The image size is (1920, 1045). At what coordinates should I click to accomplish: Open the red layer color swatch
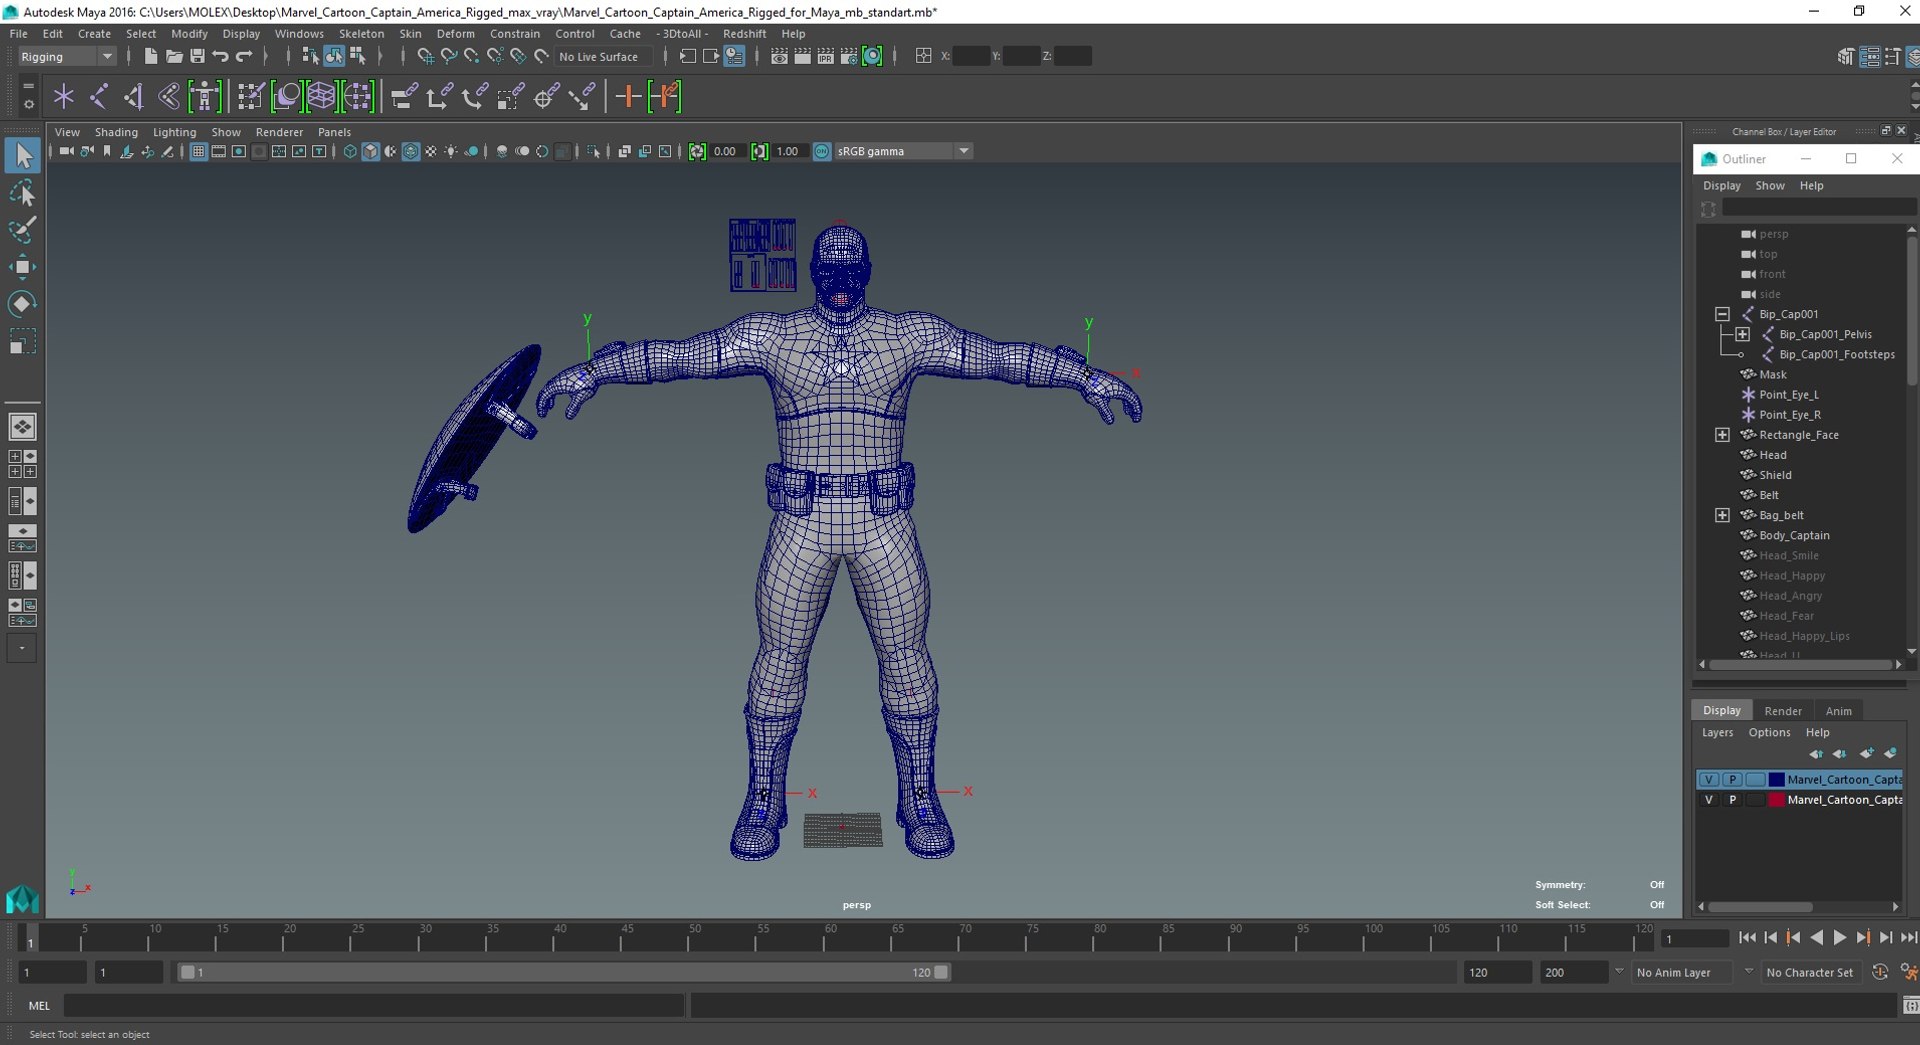pos(1776,800)
